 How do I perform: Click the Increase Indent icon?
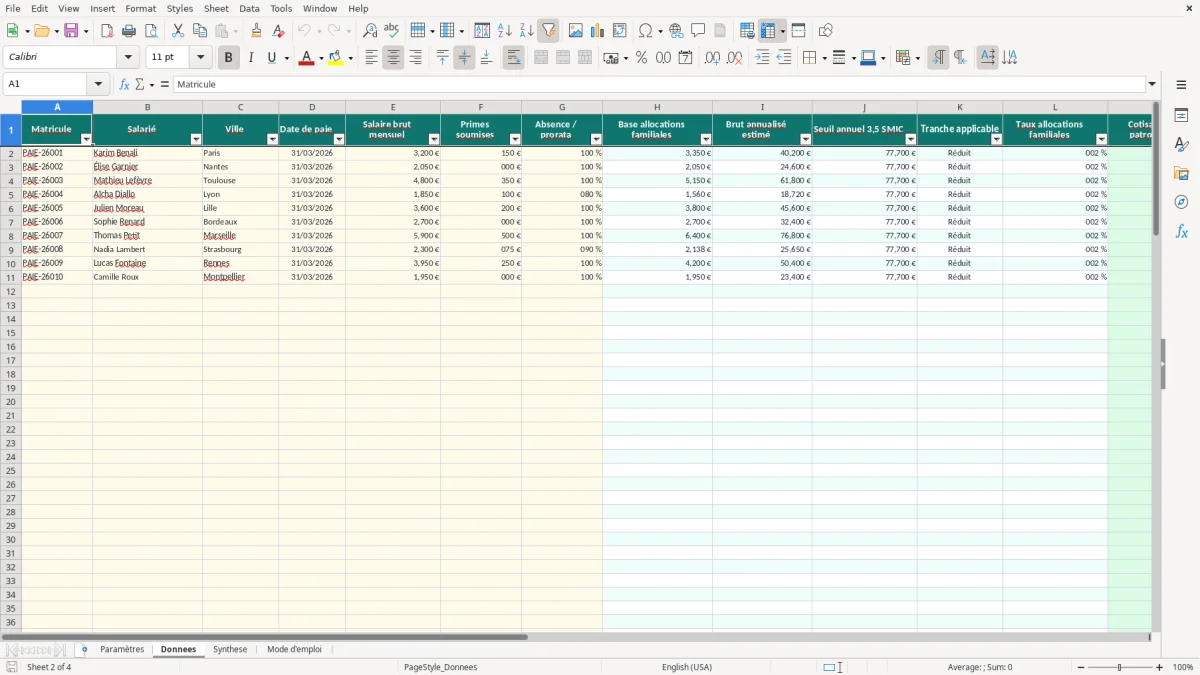[x=762, y=58]
